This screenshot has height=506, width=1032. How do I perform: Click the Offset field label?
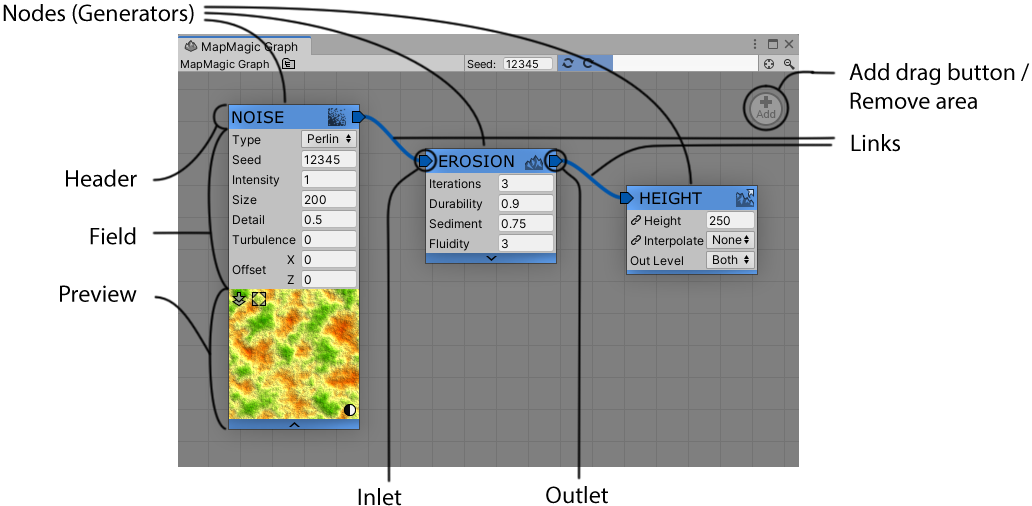(x=249, y=270)
